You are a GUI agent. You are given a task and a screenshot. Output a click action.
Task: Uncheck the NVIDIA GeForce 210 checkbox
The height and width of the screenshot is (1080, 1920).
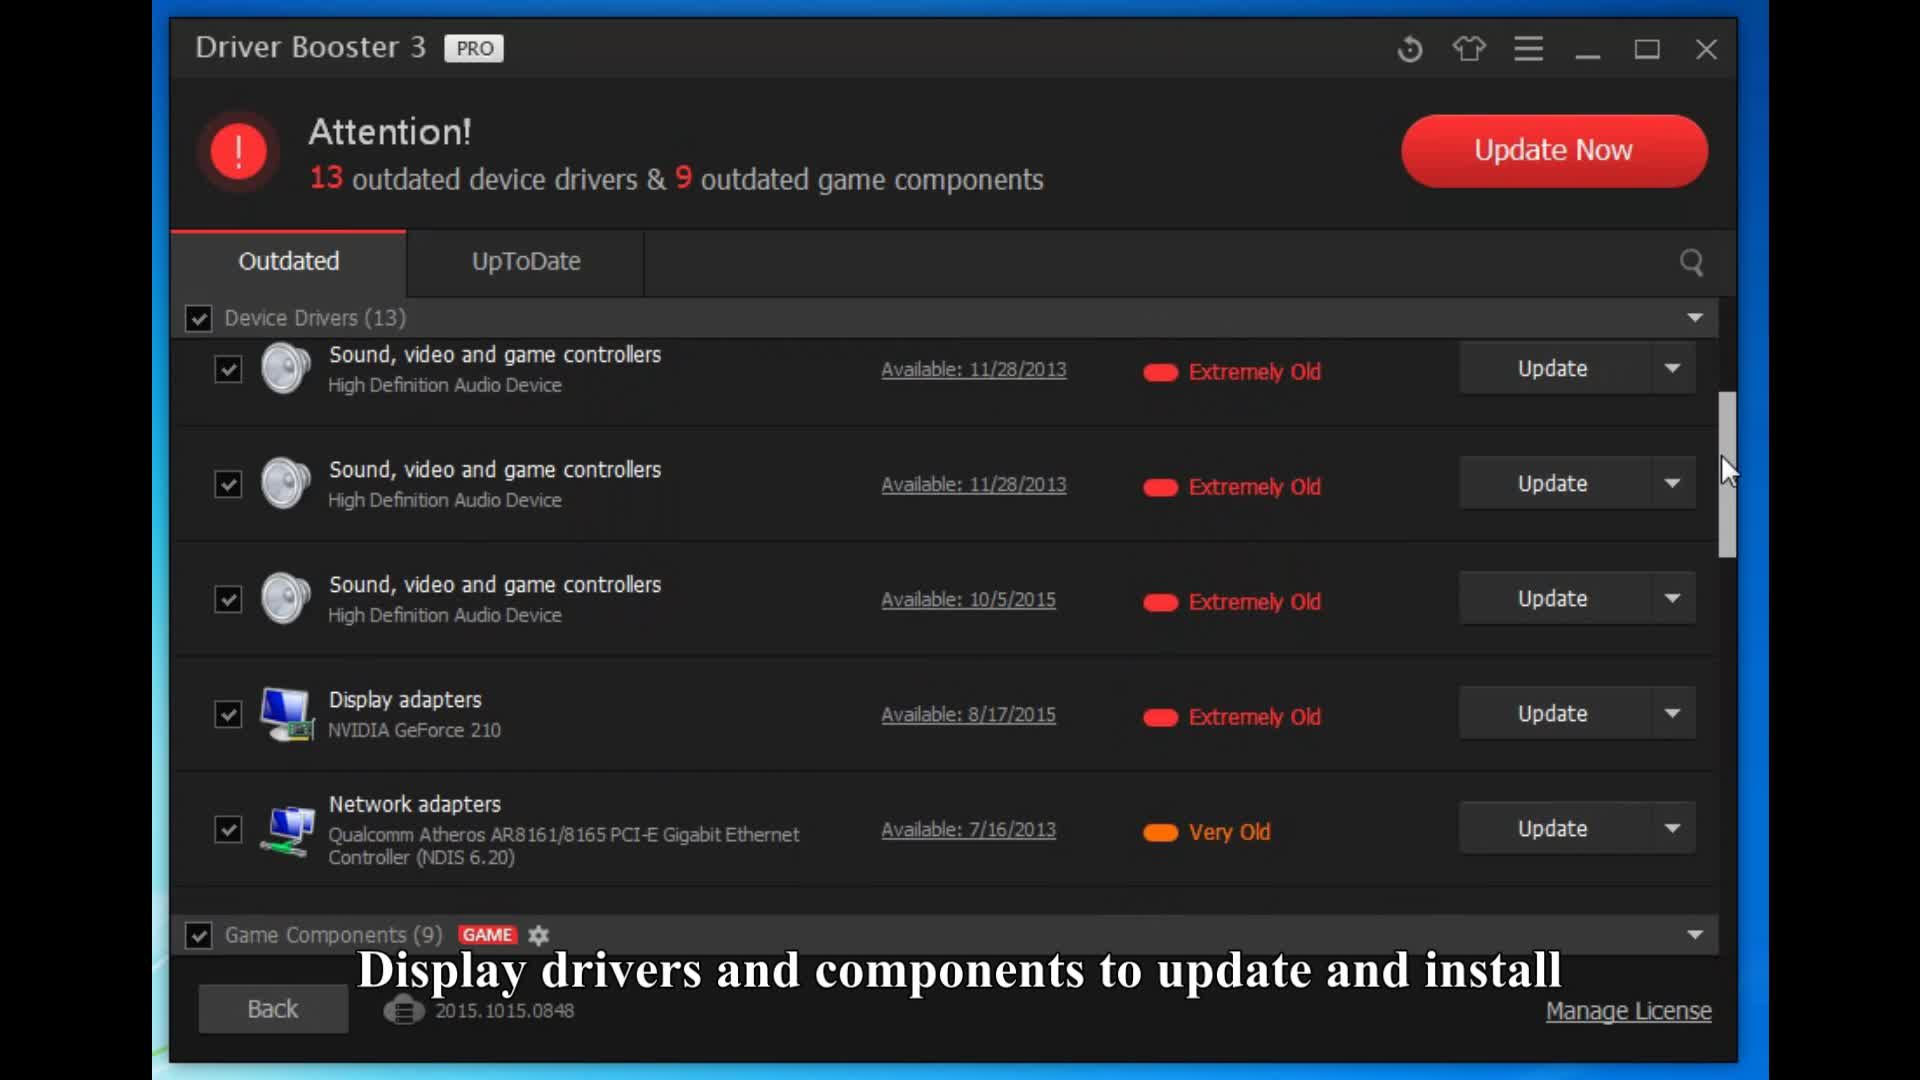click(228, 715)
